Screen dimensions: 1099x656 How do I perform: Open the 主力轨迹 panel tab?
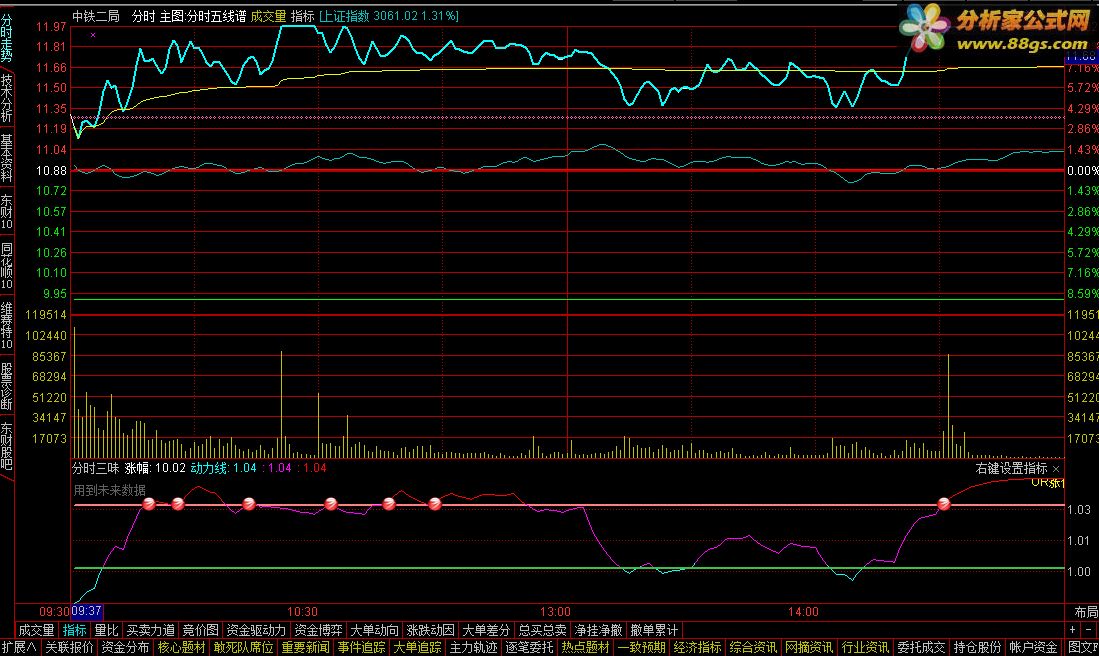(474, 648)
